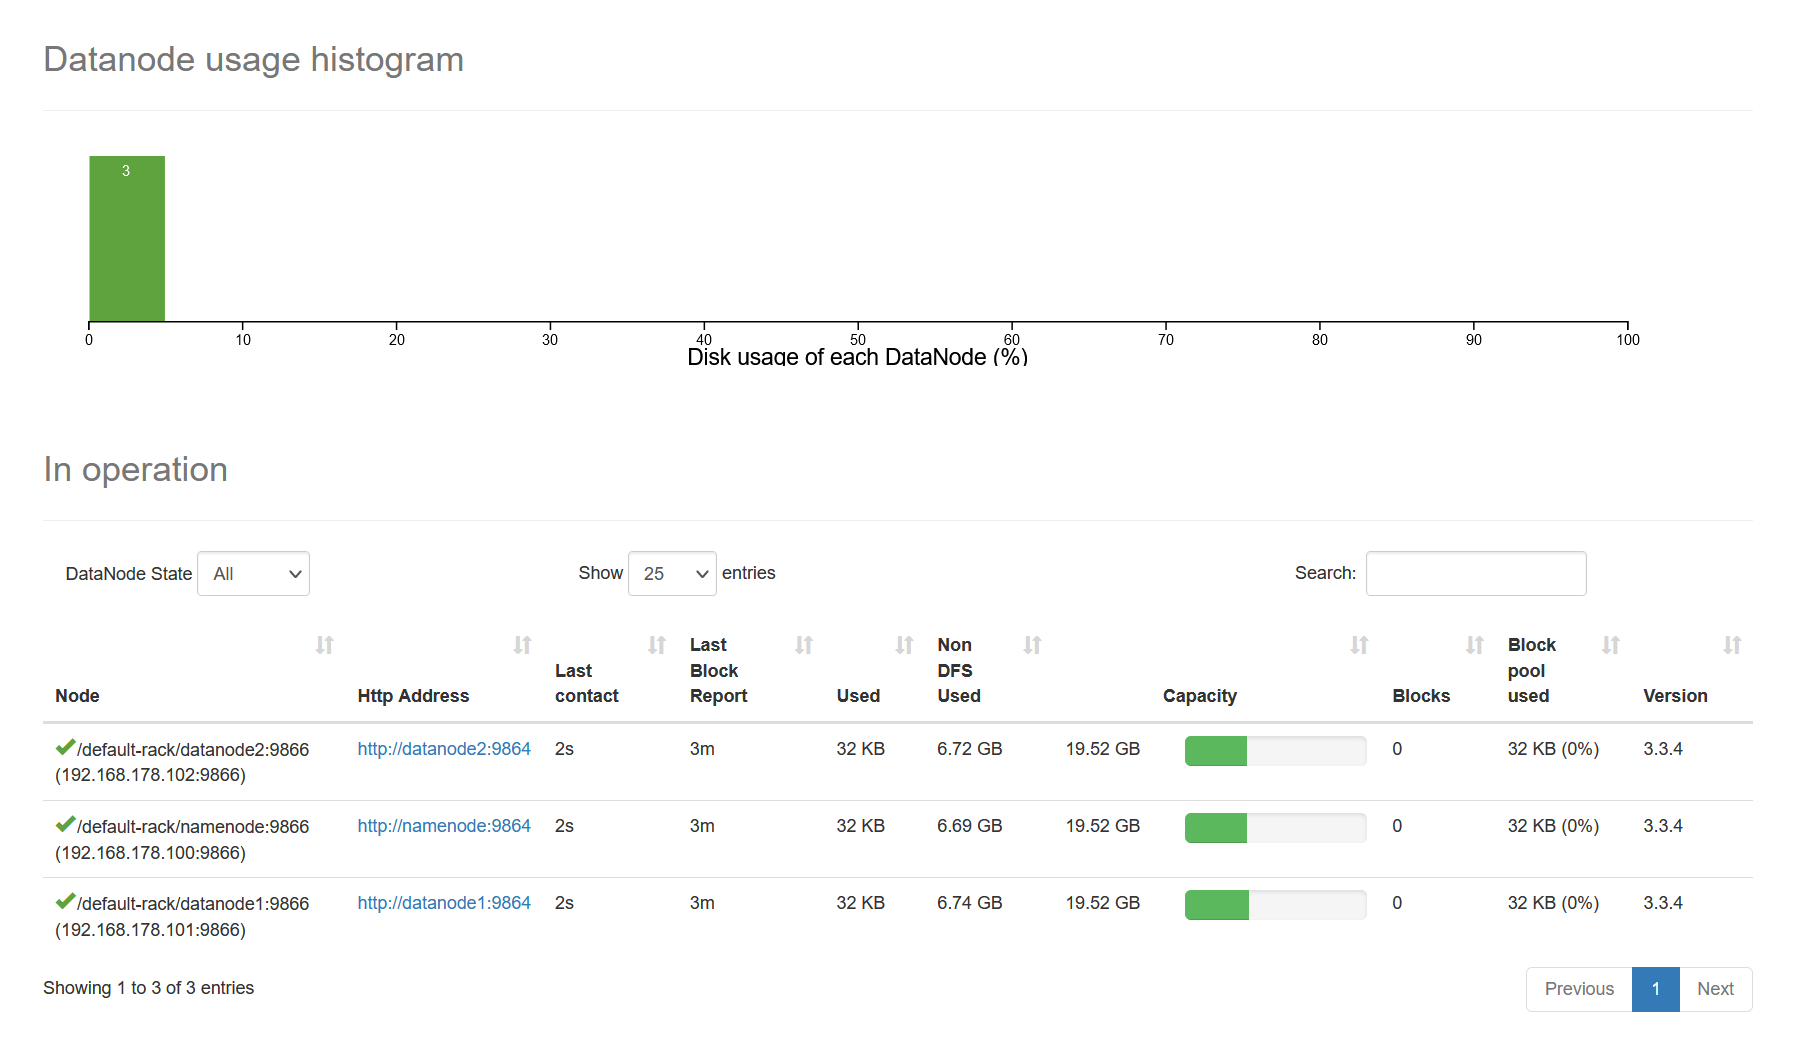The image size is (1803, 1040).
Task: Expand the Show entries count dropdown
Action: 672,574
